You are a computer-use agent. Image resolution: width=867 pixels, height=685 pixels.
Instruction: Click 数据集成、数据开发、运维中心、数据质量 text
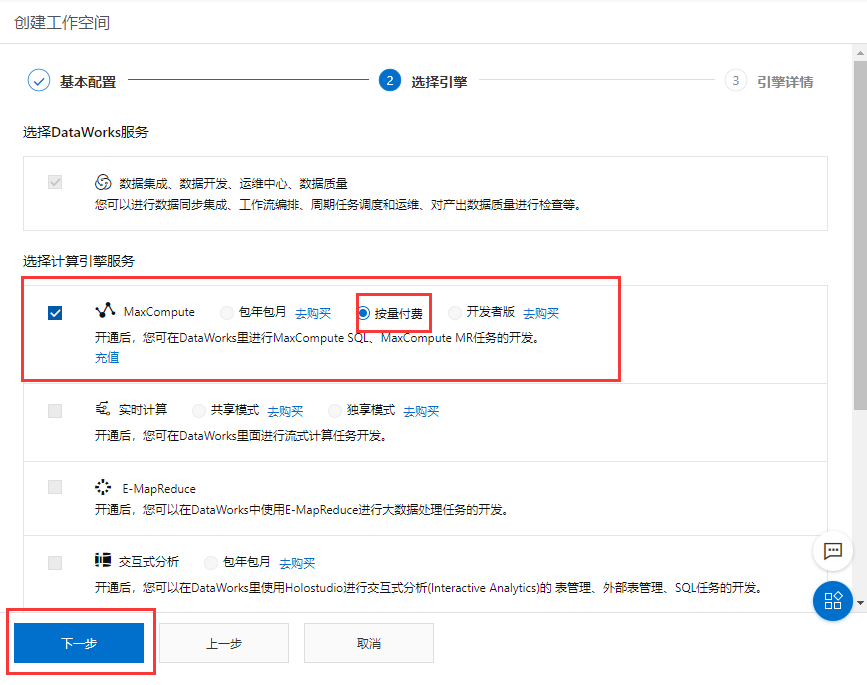click(233, 184)
